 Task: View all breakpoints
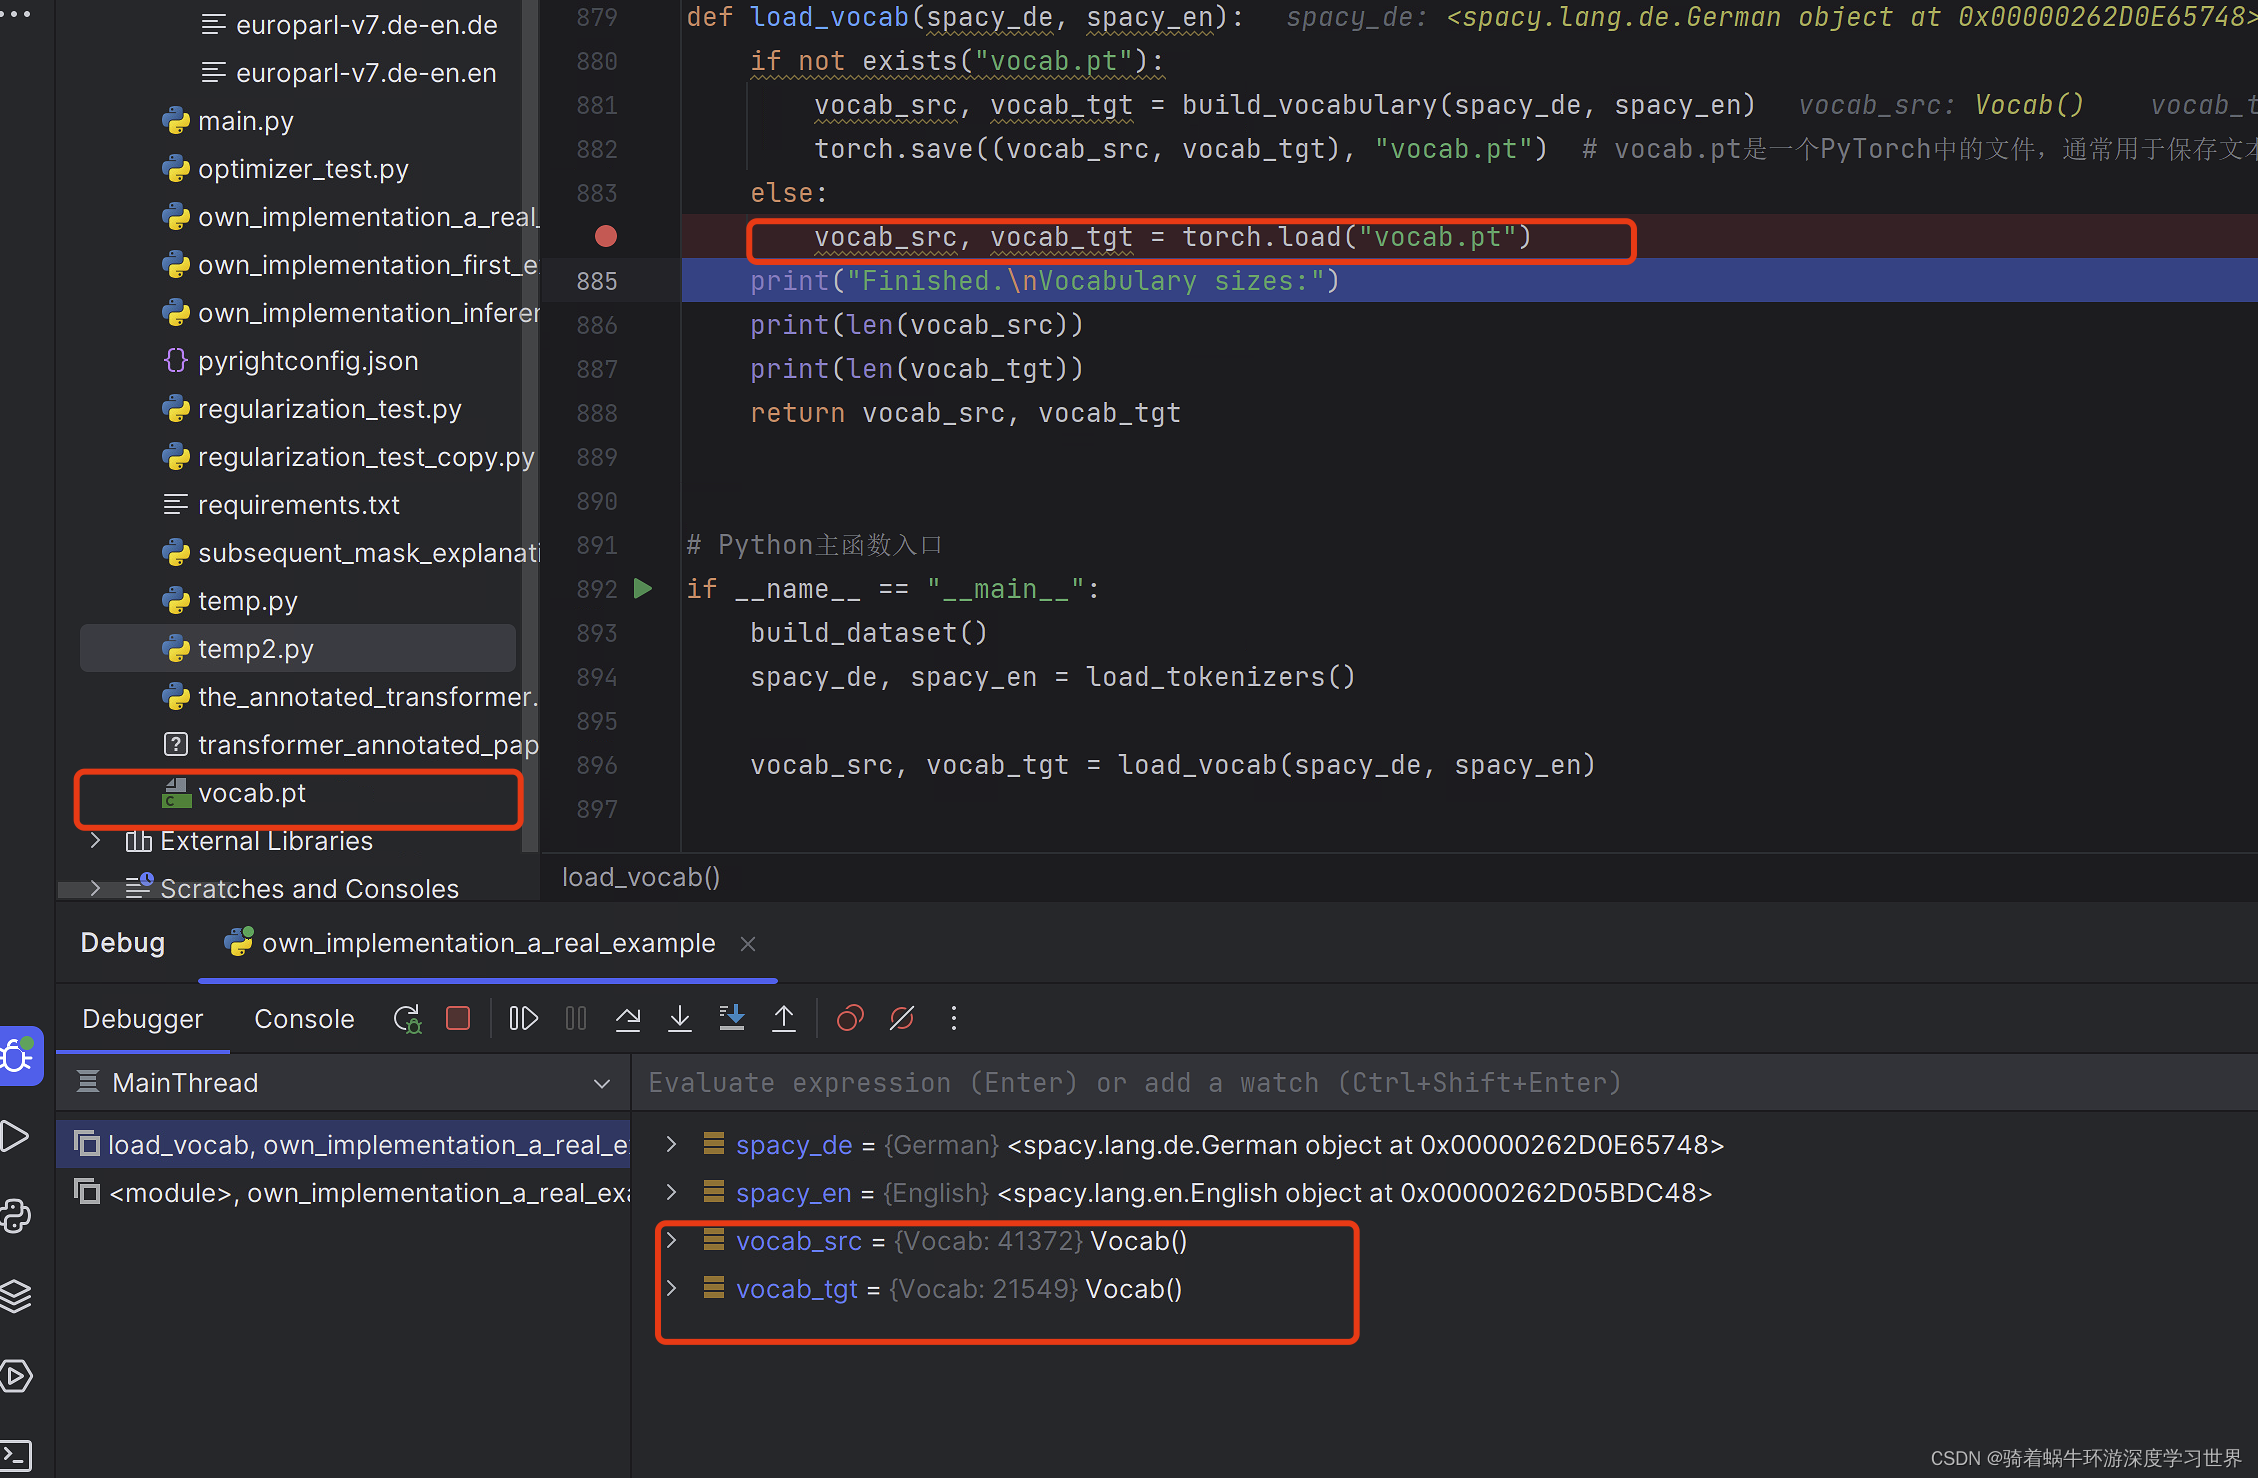(850, 1018)
